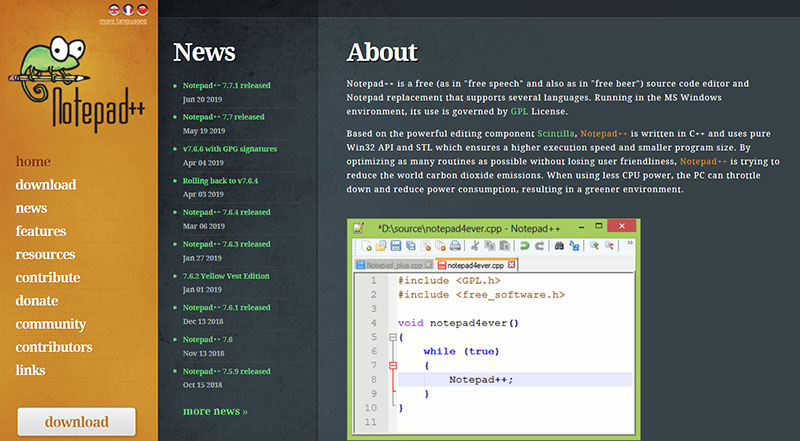This screenshot has width=800, height=441.
Task: Click Save All icon in editor toolbar
Action: click(x=411, y=246)
